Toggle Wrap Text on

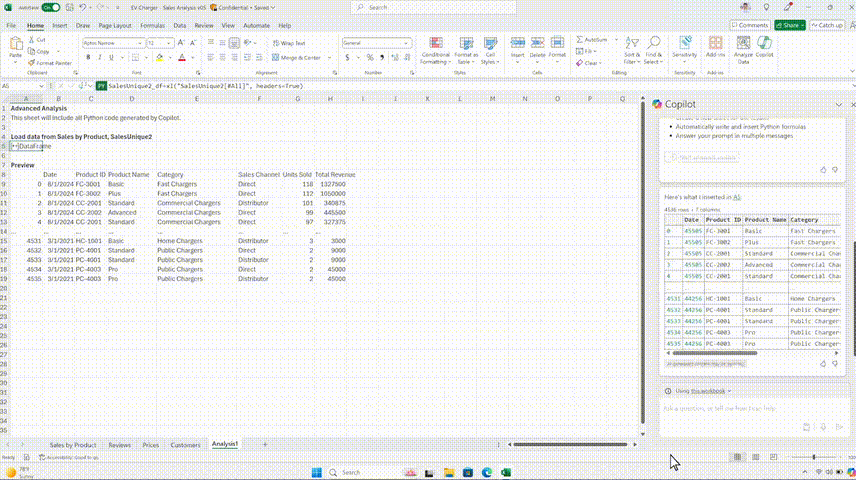click(289, 43)
